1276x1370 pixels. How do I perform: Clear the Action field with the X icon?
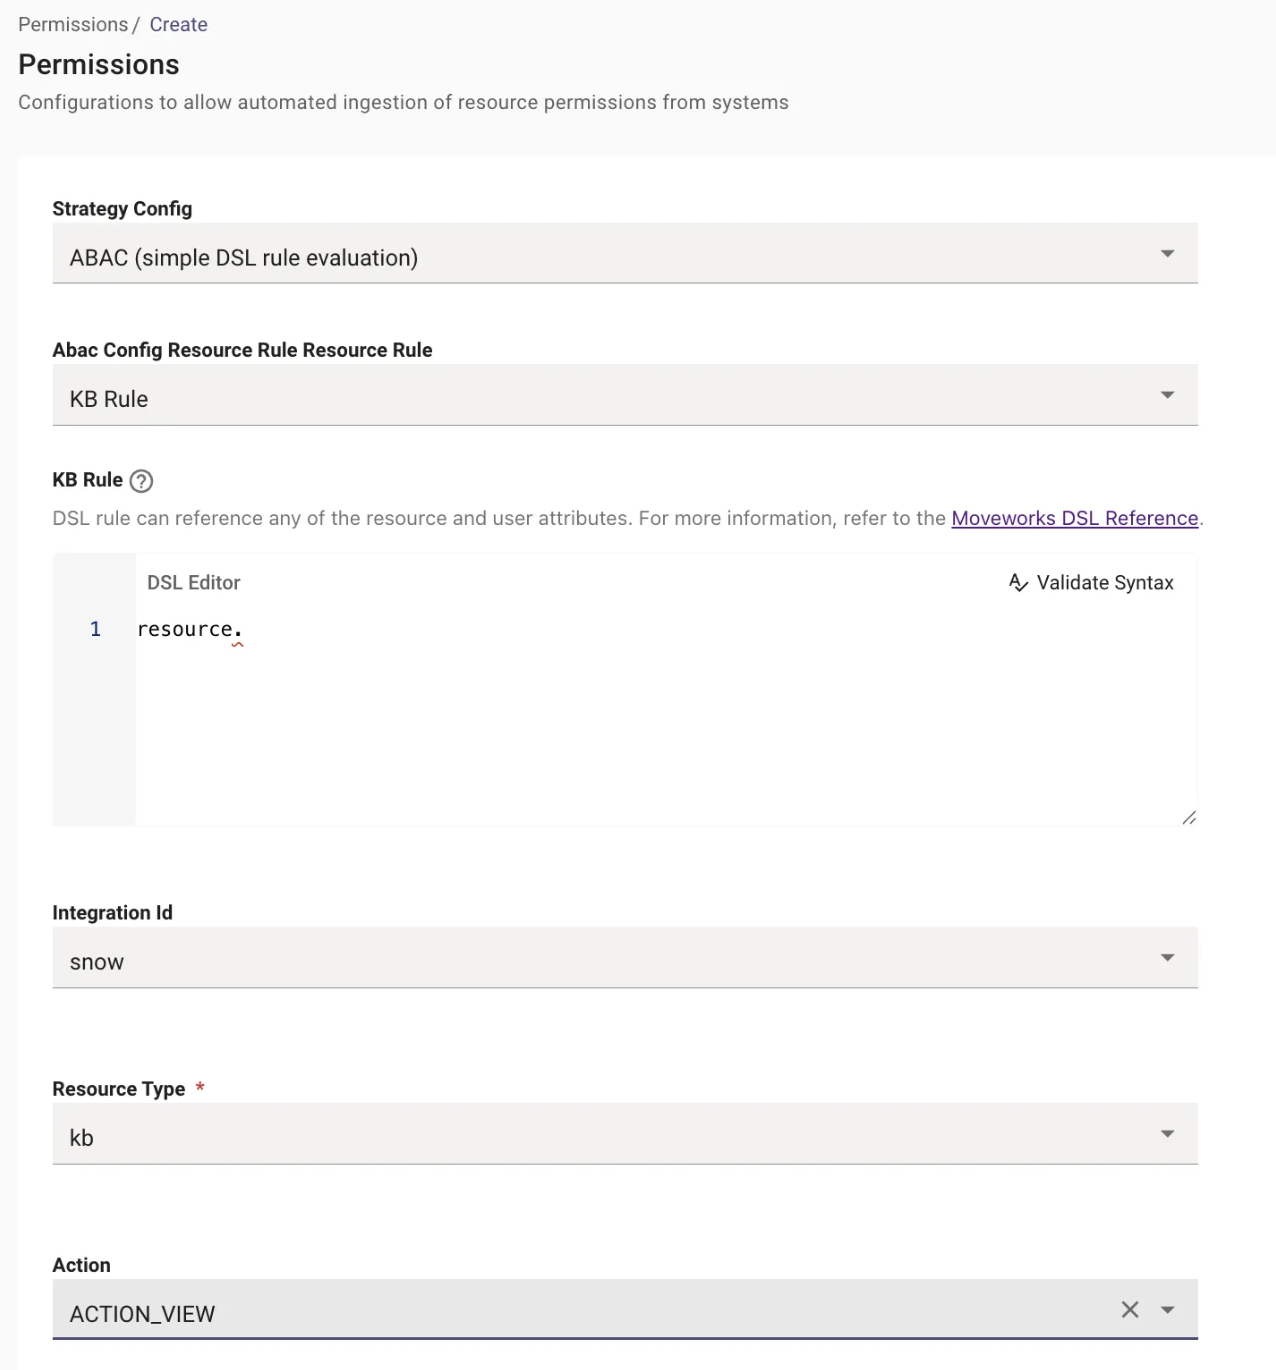pos(1130,1310)
